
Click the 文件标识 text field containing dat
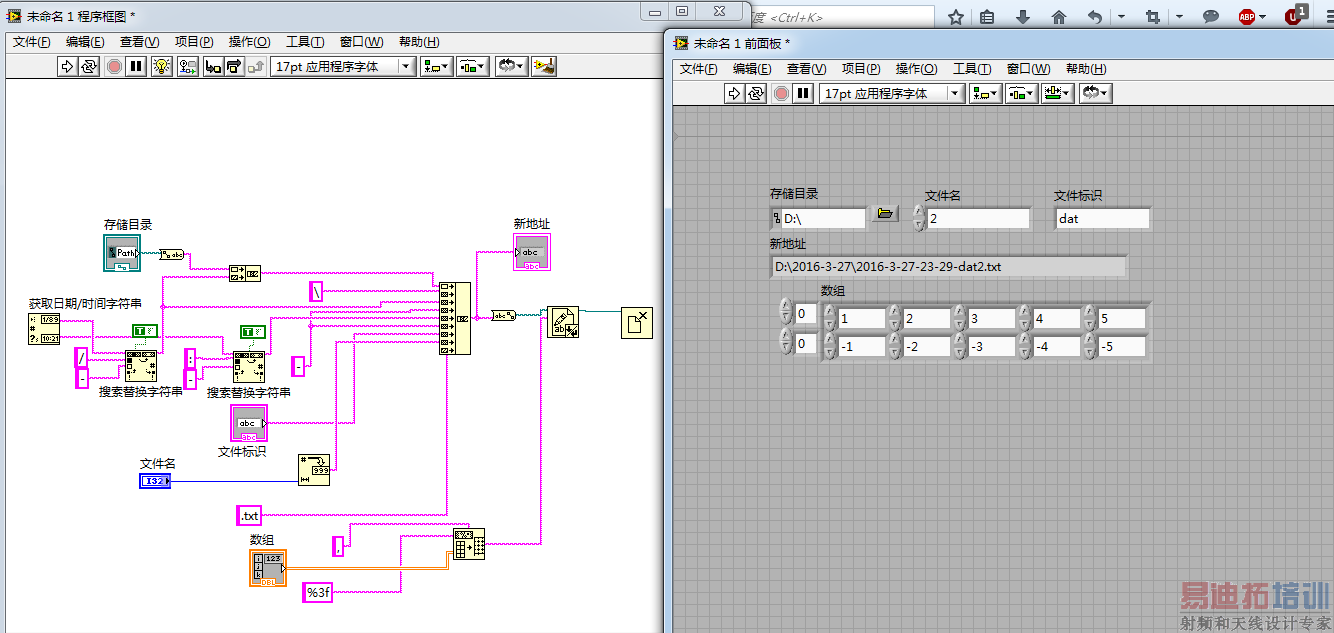click(1102, 218)
